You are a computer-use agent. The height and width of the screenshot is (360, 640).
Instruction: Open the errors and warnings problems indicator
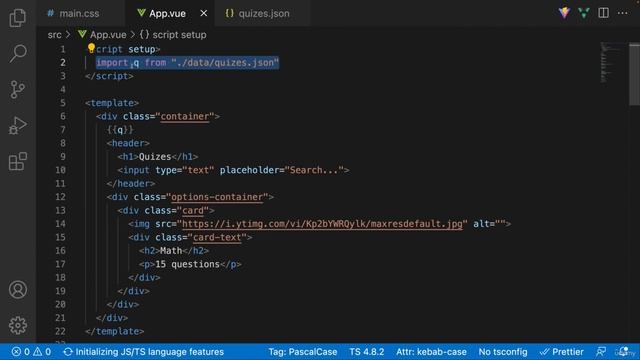point(31,352)
